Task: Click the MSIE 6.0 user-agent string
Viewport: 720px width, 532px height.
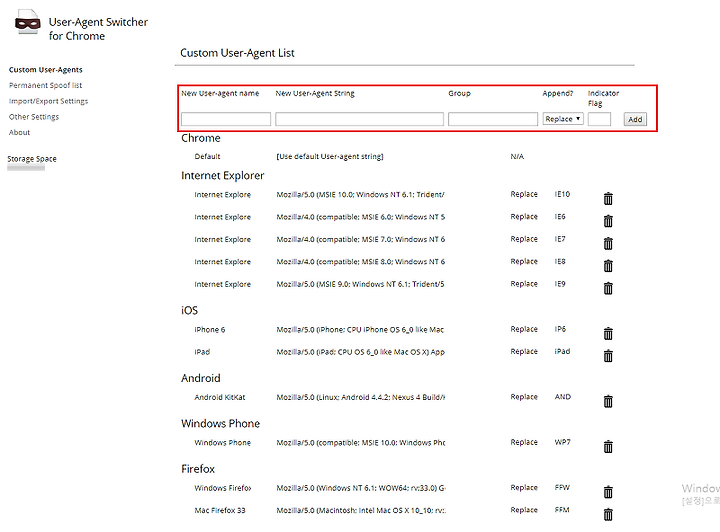Action: tap(360, 217)
